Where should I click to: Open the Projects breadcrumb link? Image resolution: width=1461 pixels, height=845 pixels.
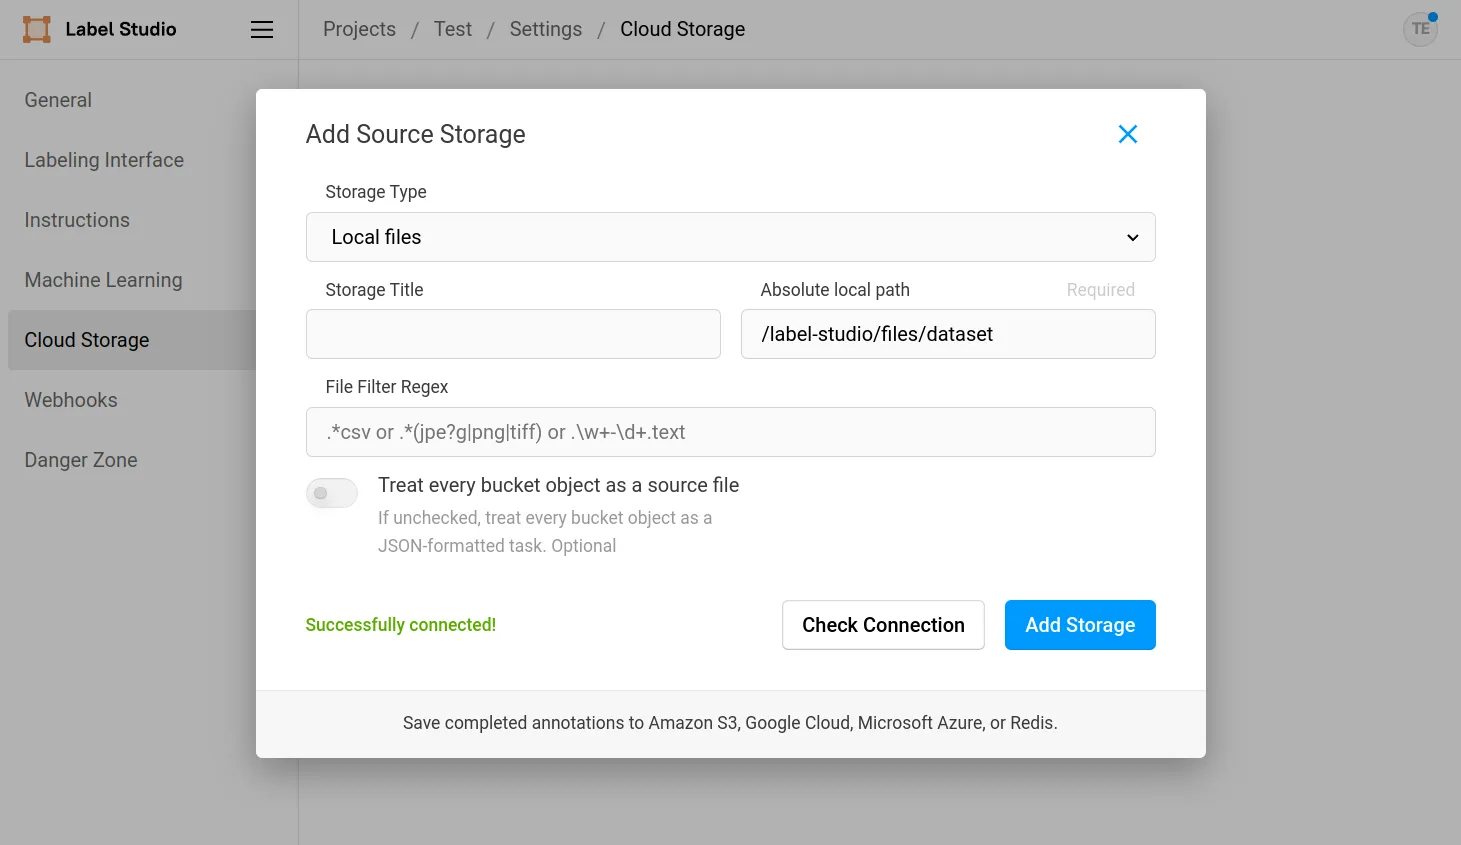tap(359, 29)
